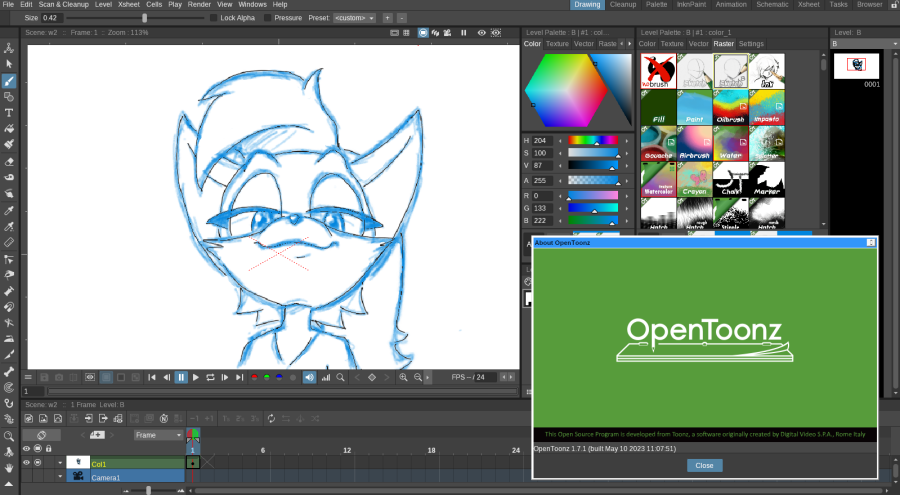Viewport: 900px width, 495px height.
Task: Hide Col1 preview visibility eye
Action: 26,462
